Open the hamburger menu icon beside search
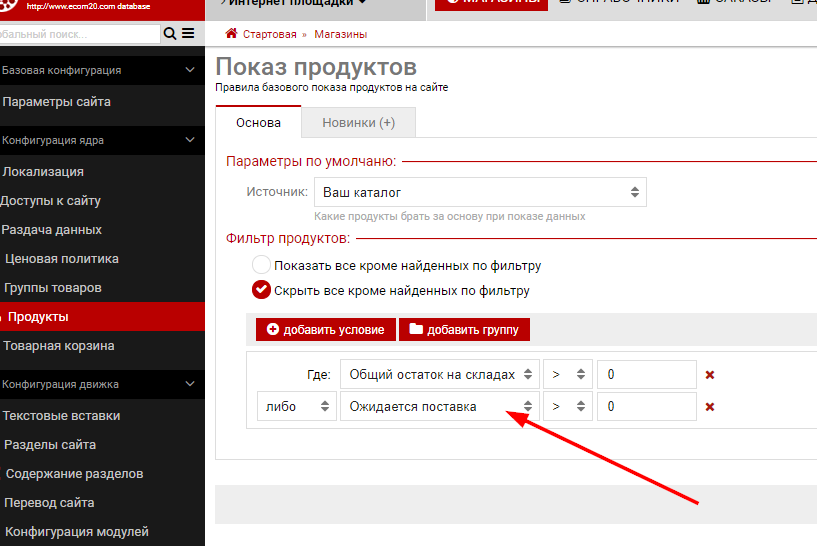 click(188, 33)
